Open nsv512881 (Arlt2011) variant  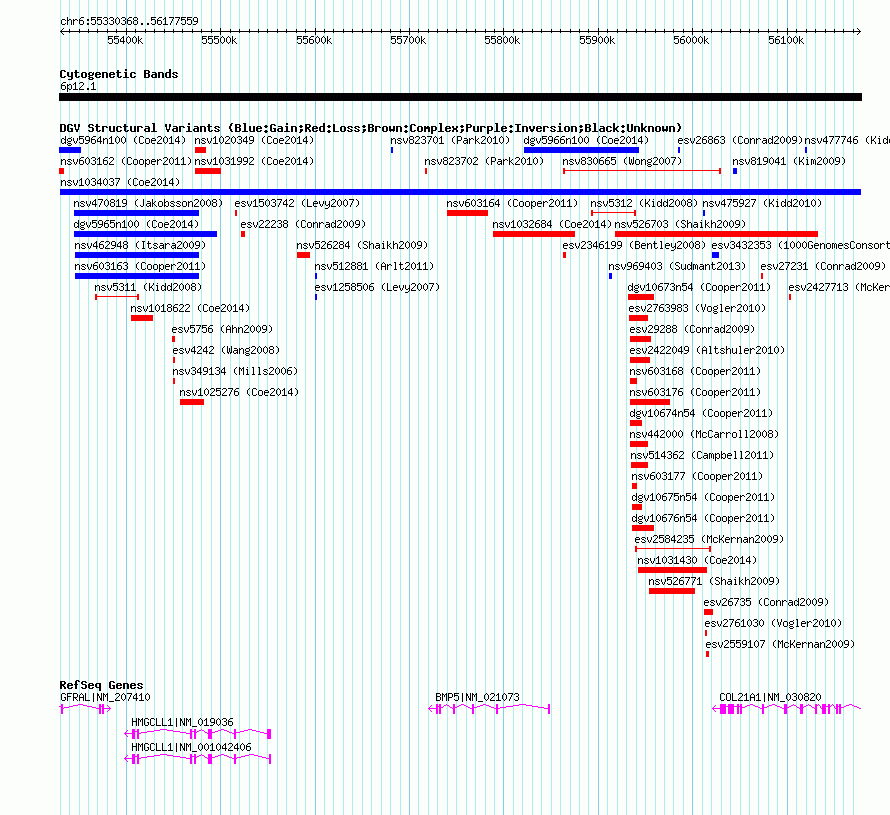(374, 266)
